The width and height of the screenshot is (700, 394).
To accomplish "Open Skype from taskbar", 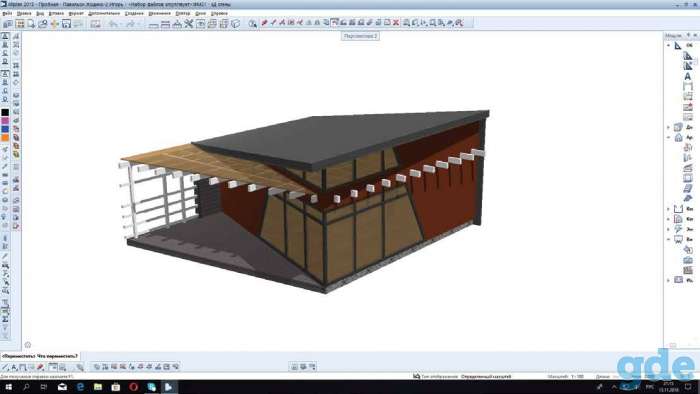I will (151, 387).
